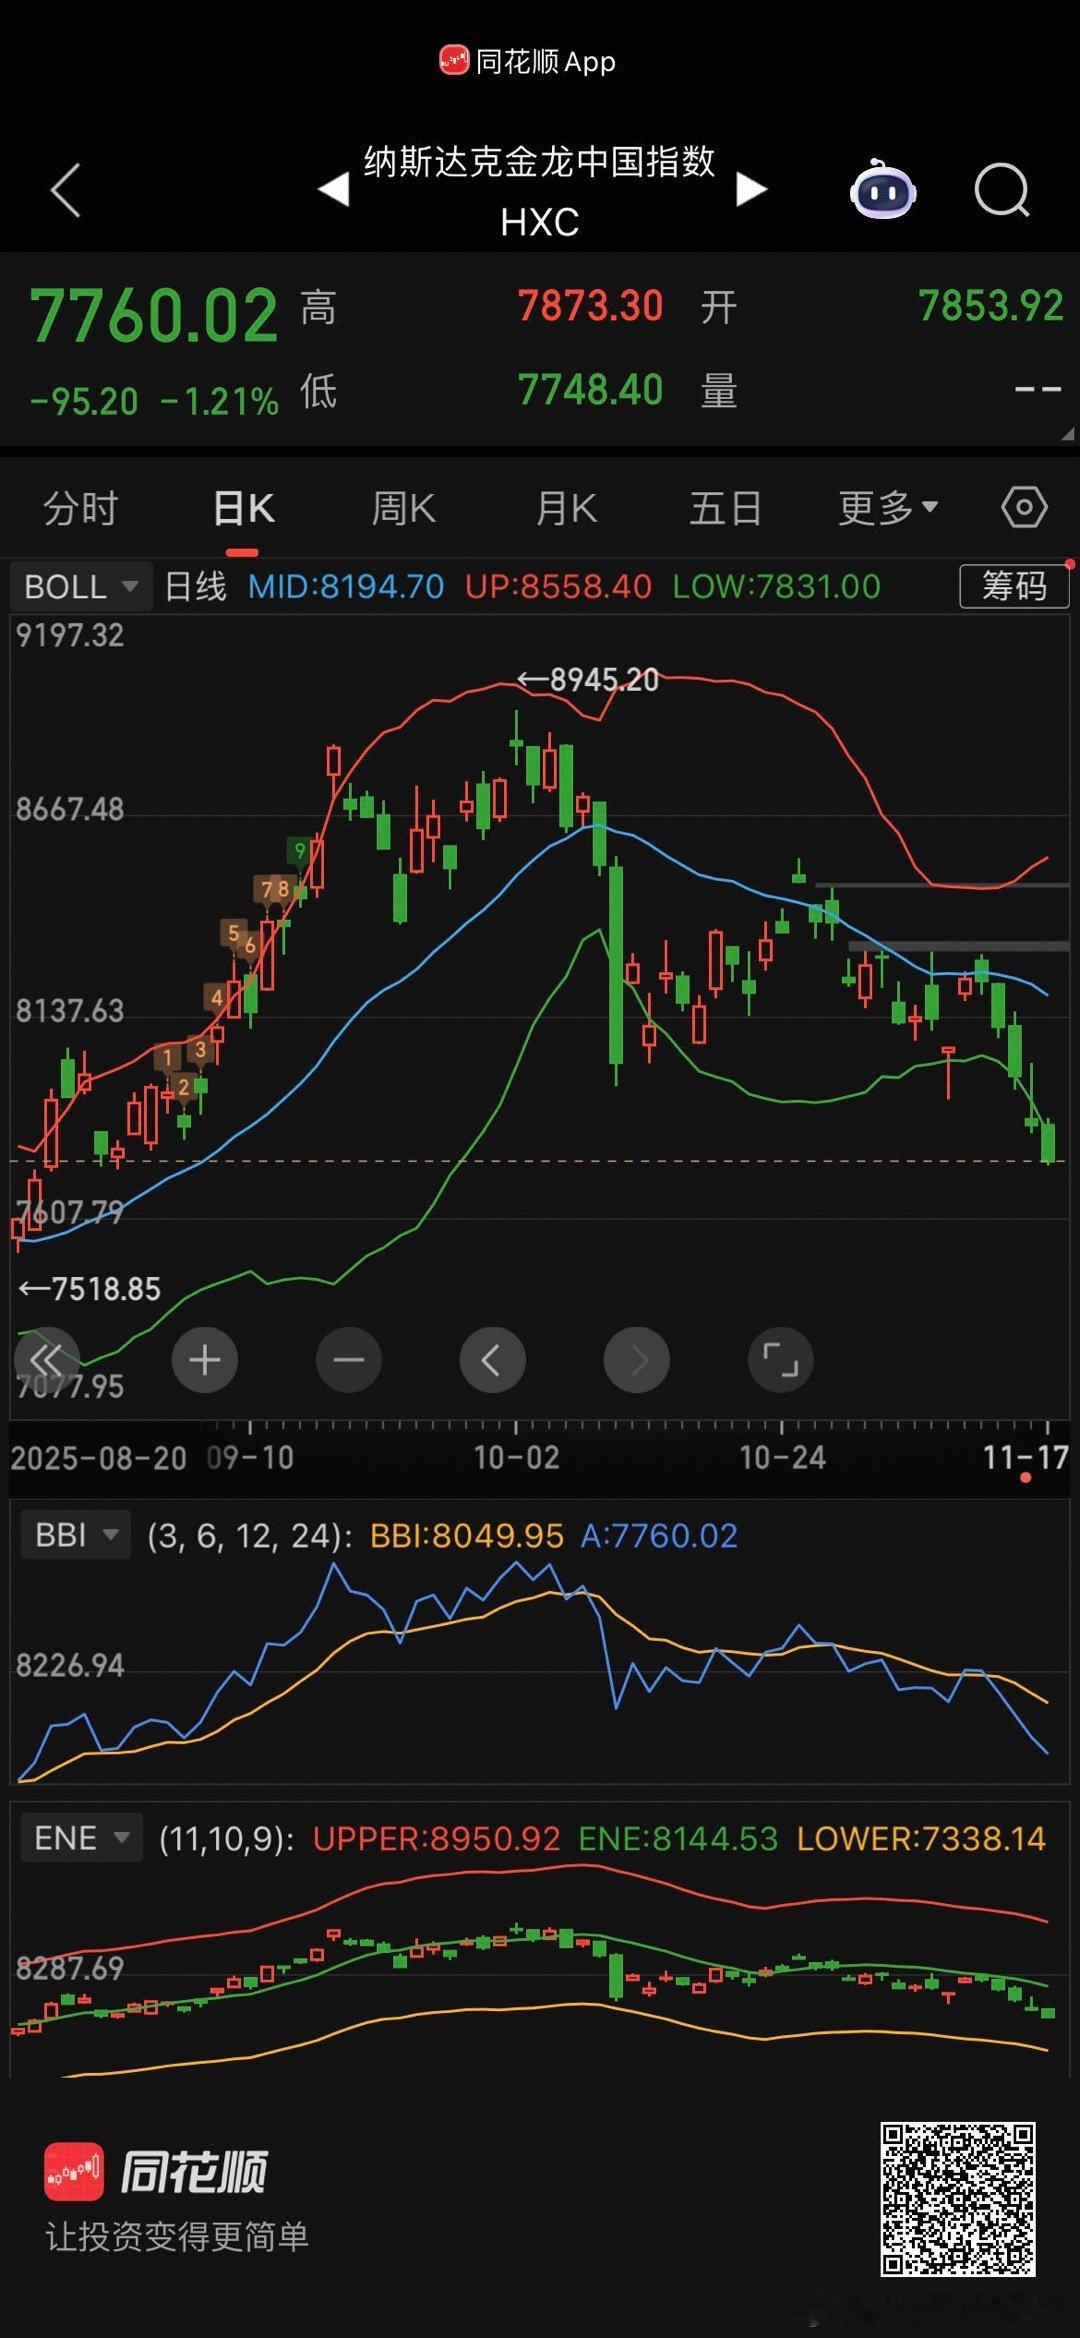Select the 日K tab

tap(243, 508)
